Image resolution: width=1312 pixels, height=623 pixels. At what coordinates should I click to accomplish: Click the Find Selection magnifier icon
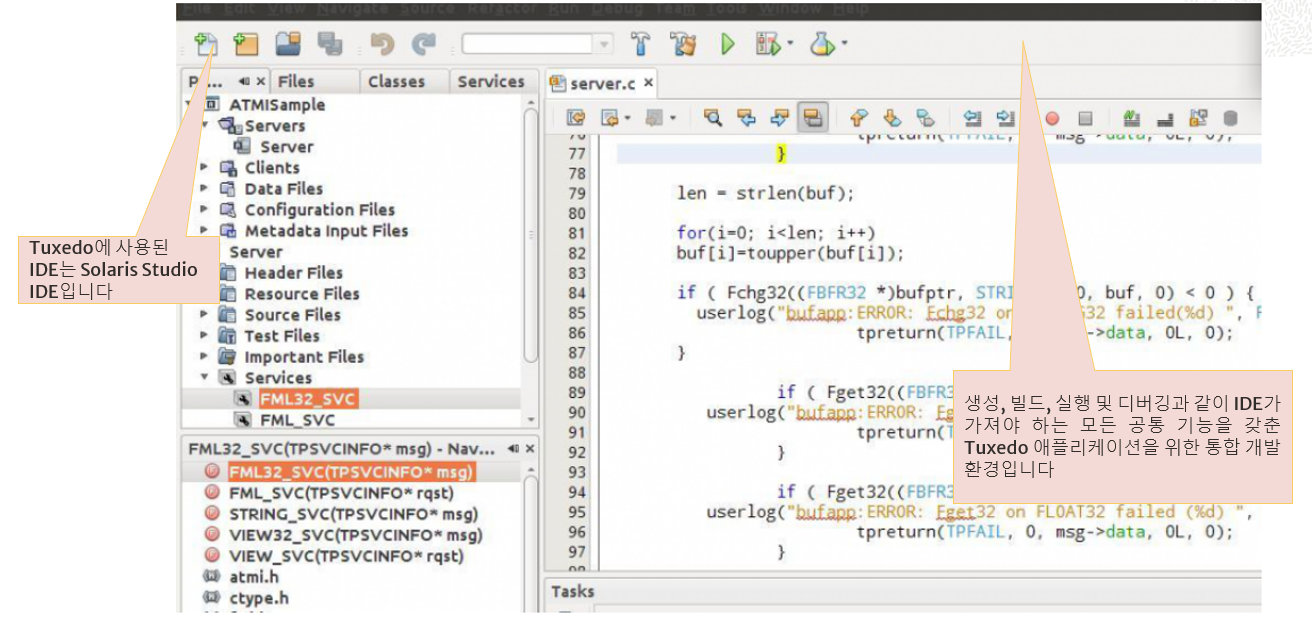coord(713,118)
